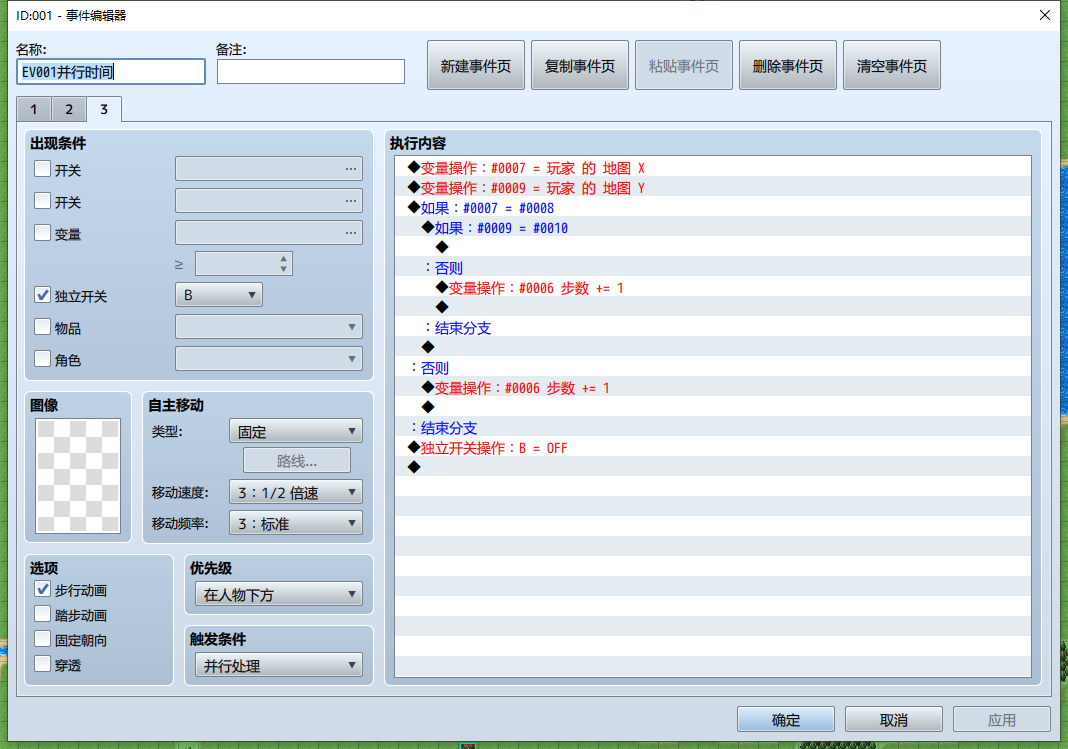
Task: Open the 优先级 dropdown
Action: click(279, 594)
